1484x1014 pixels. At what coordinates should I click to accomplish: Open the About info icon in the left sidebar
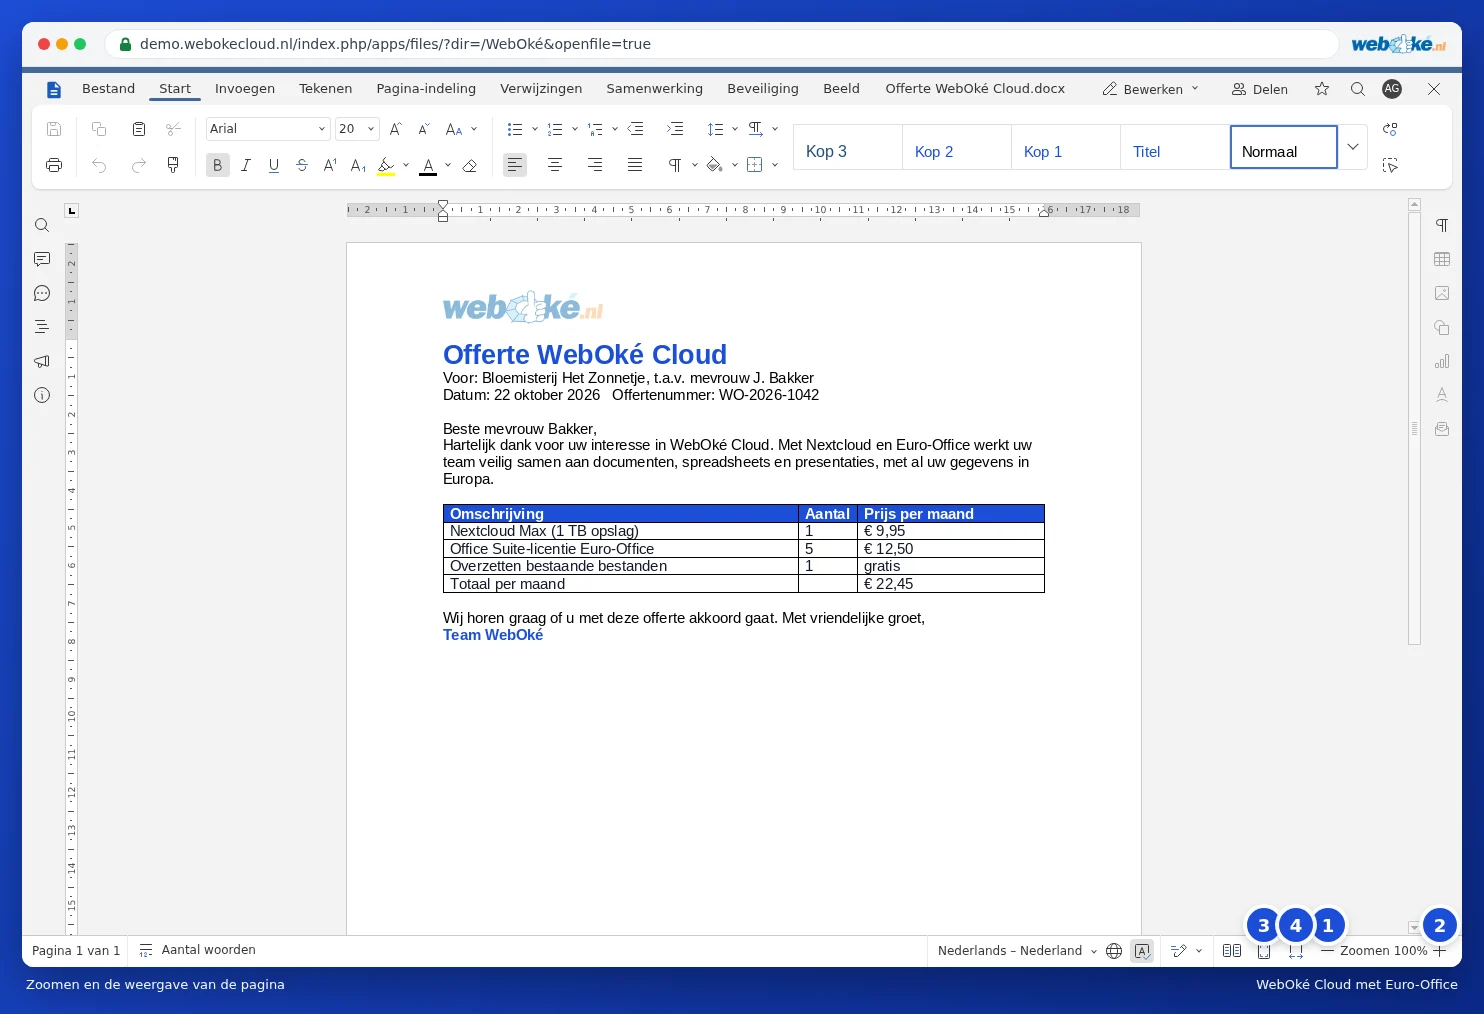(42, 395)
